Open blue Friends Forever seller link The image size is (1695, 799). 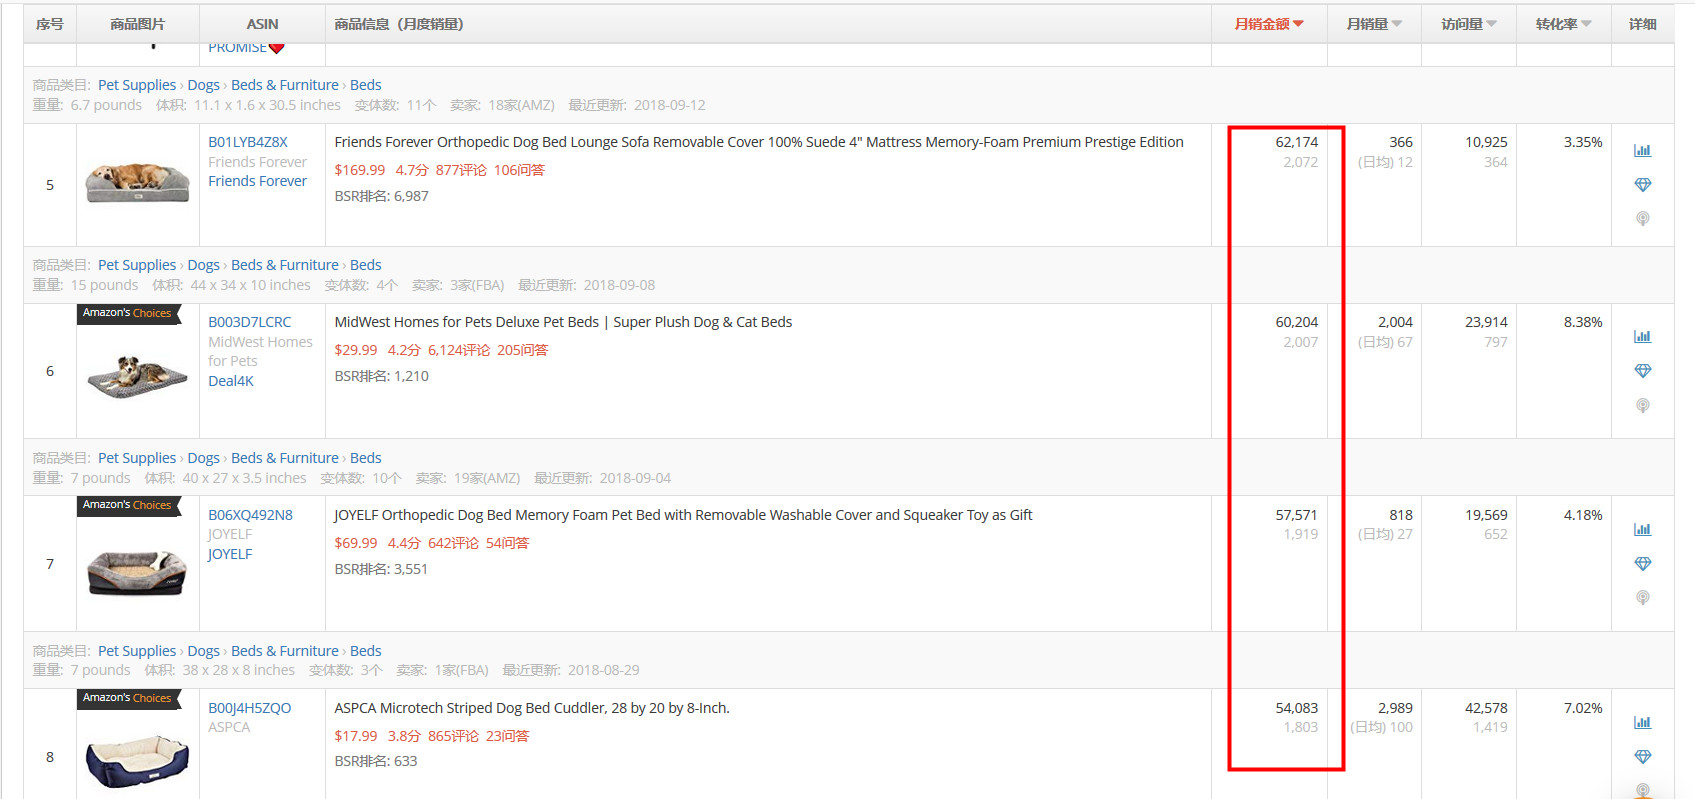click(257, 181)
